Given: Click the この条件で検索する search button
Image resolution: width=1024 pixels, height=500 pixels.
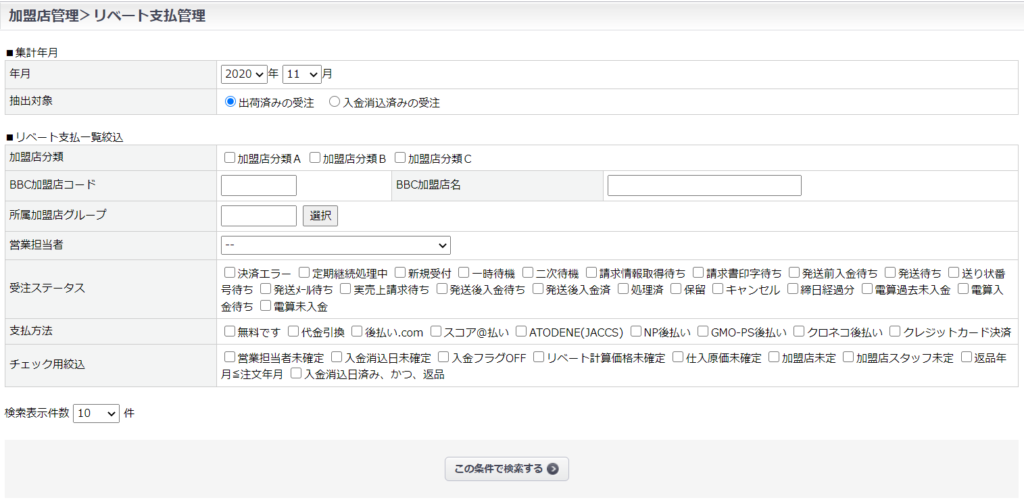Looking at the screenshot, I should (x=506, y=468).
